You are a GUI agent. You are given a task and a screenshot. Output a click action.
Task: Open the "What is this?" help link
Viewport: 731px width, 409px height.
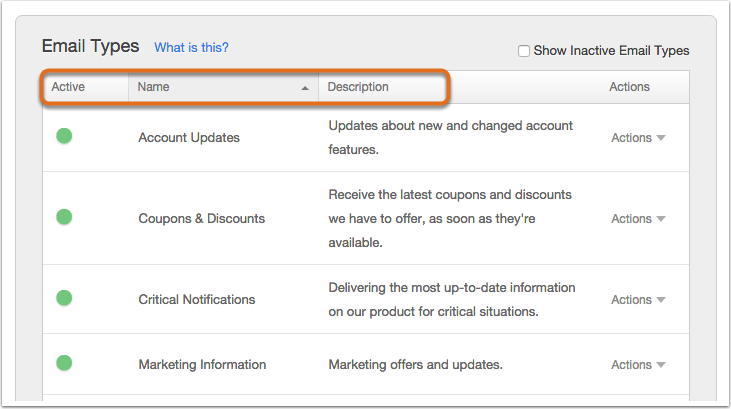click(191, 48)
